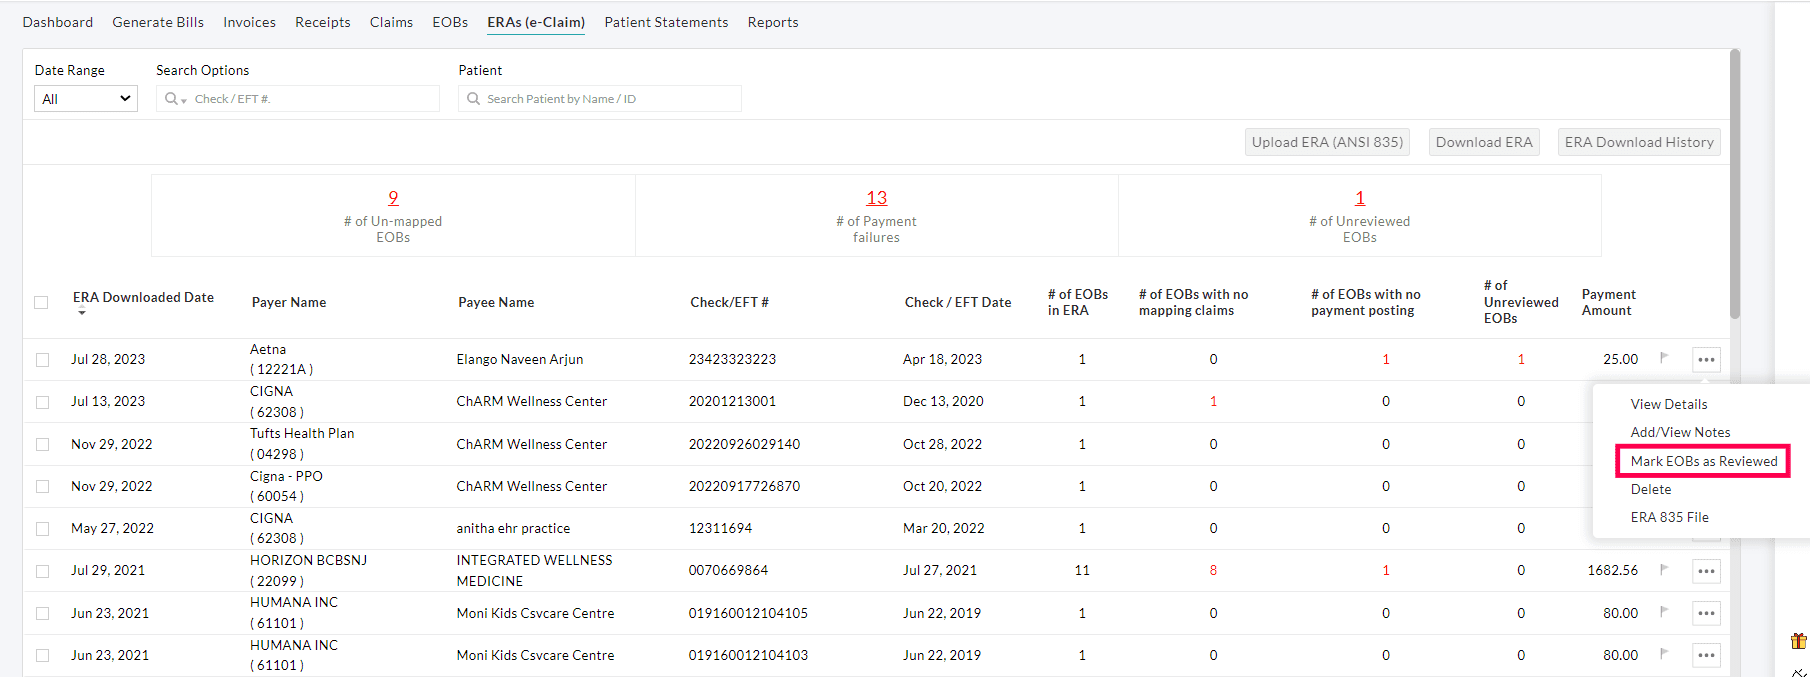Open the EOBs tab
This screenshot has height=677, width=1810.
coord(450,22)
